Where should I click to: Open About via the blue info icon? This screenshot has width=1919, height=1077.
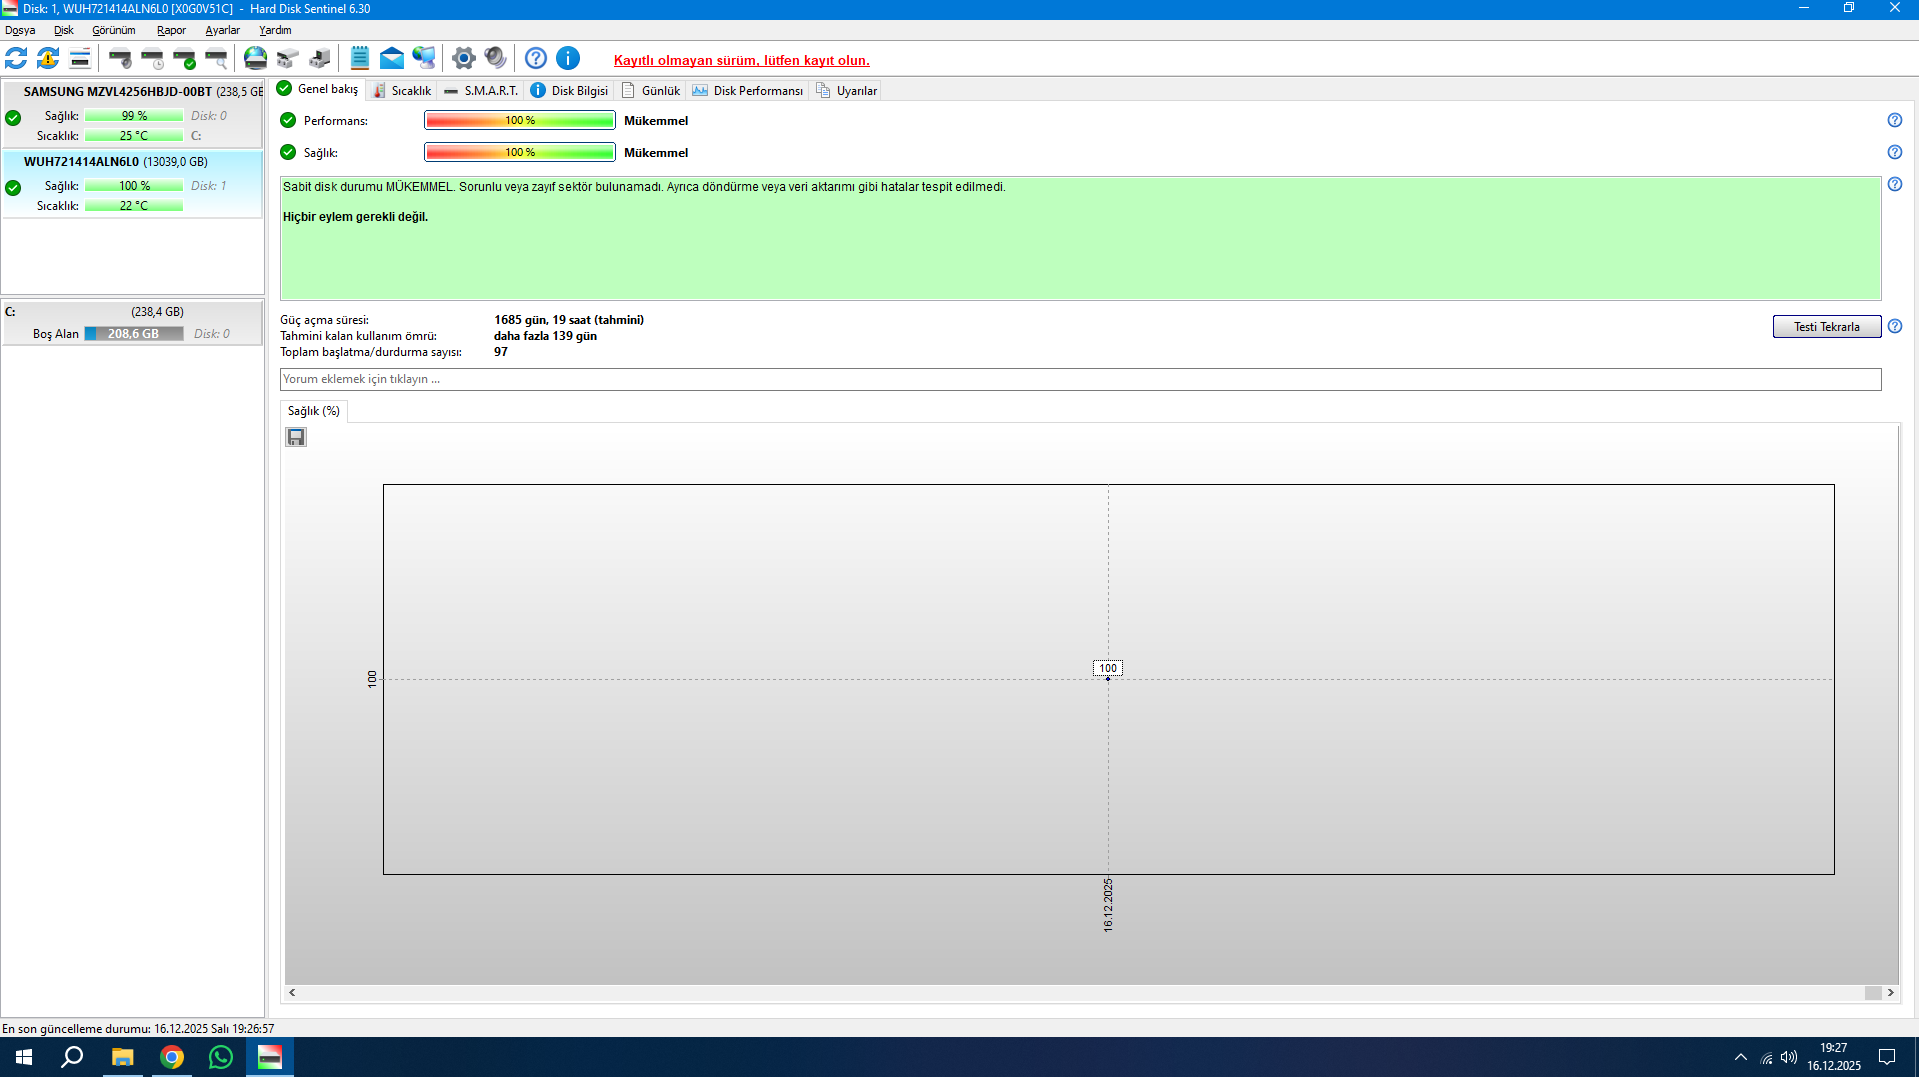[x=568, y=58]
